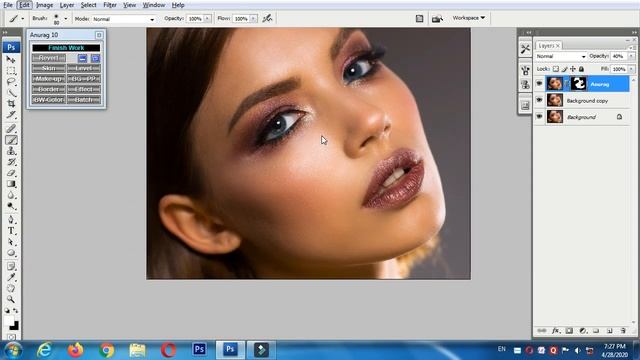640x360 pixels.
Task: Select the Type tool
Action: pos(11,231)
